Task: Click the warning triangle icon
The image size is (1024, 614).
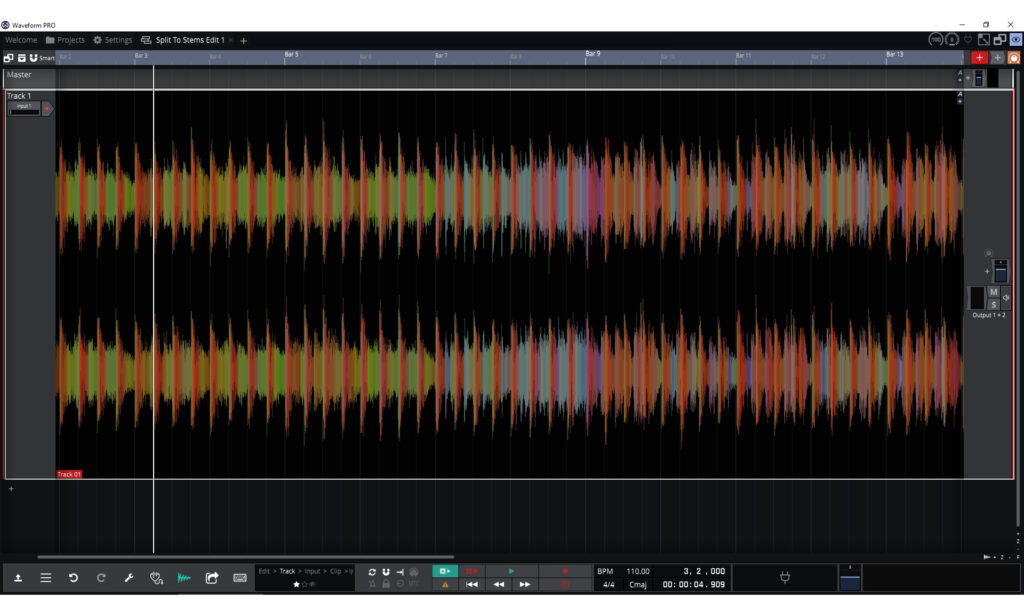Action: (x=445, y=585)
